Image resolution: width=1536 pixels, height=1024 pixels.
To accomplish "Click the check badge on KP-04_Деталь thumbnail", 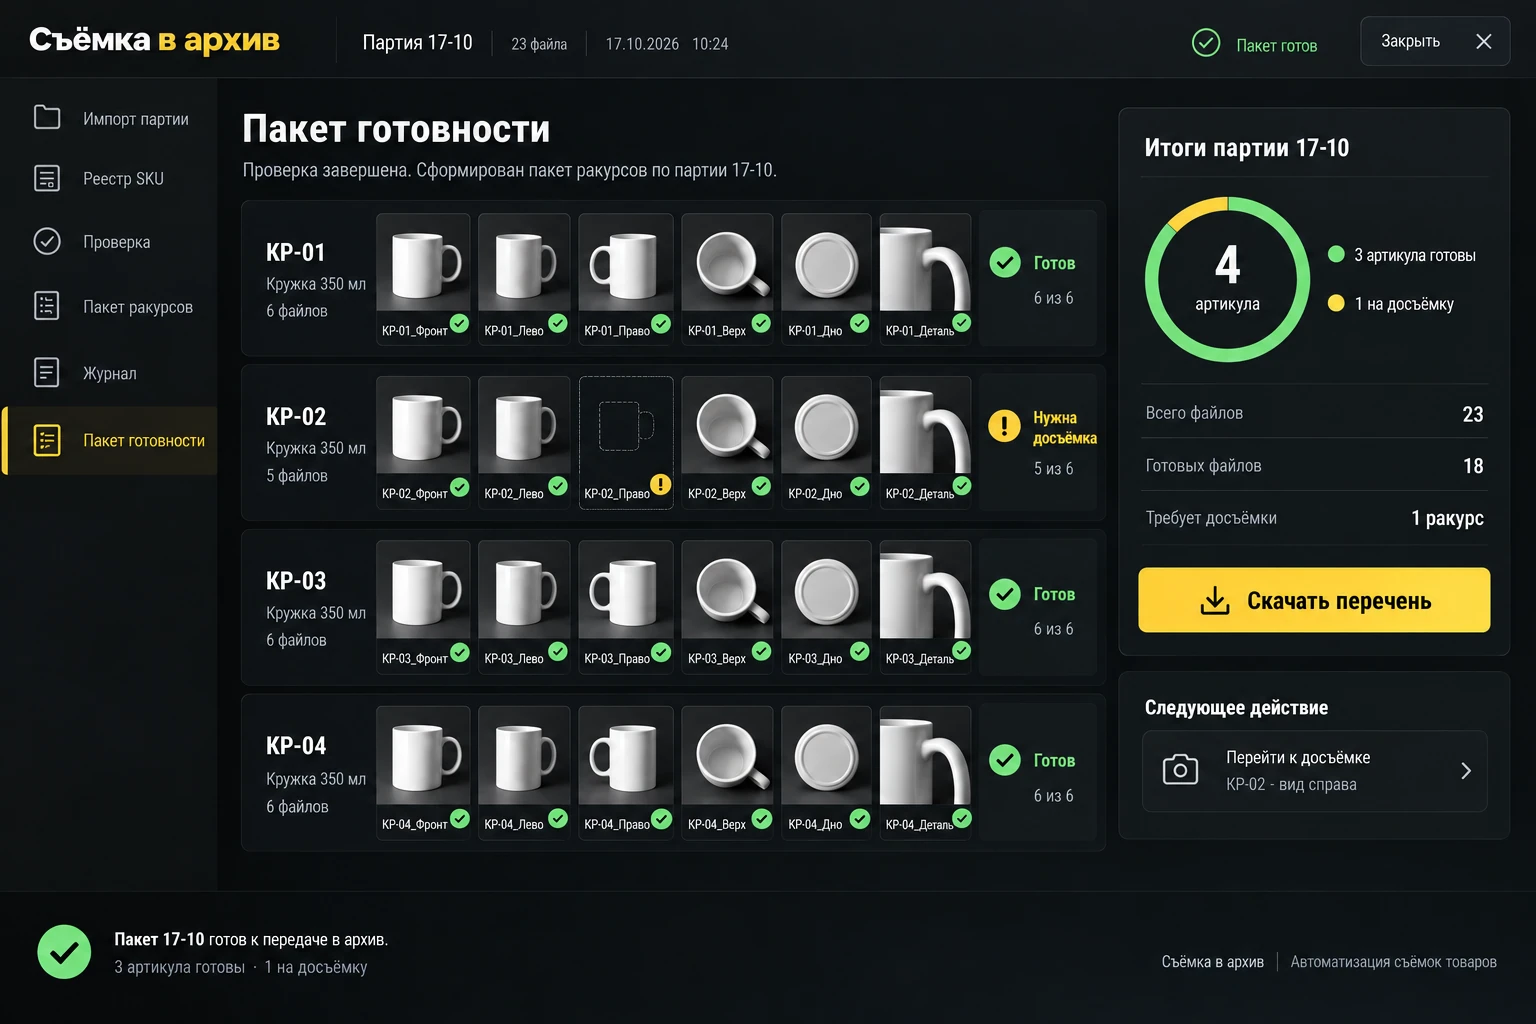I will pyautogui.click(x=962, y=818).
